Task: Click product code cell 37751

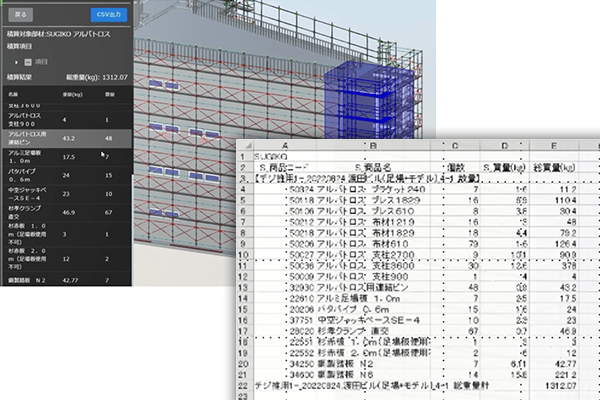Action: click(285, 320)
